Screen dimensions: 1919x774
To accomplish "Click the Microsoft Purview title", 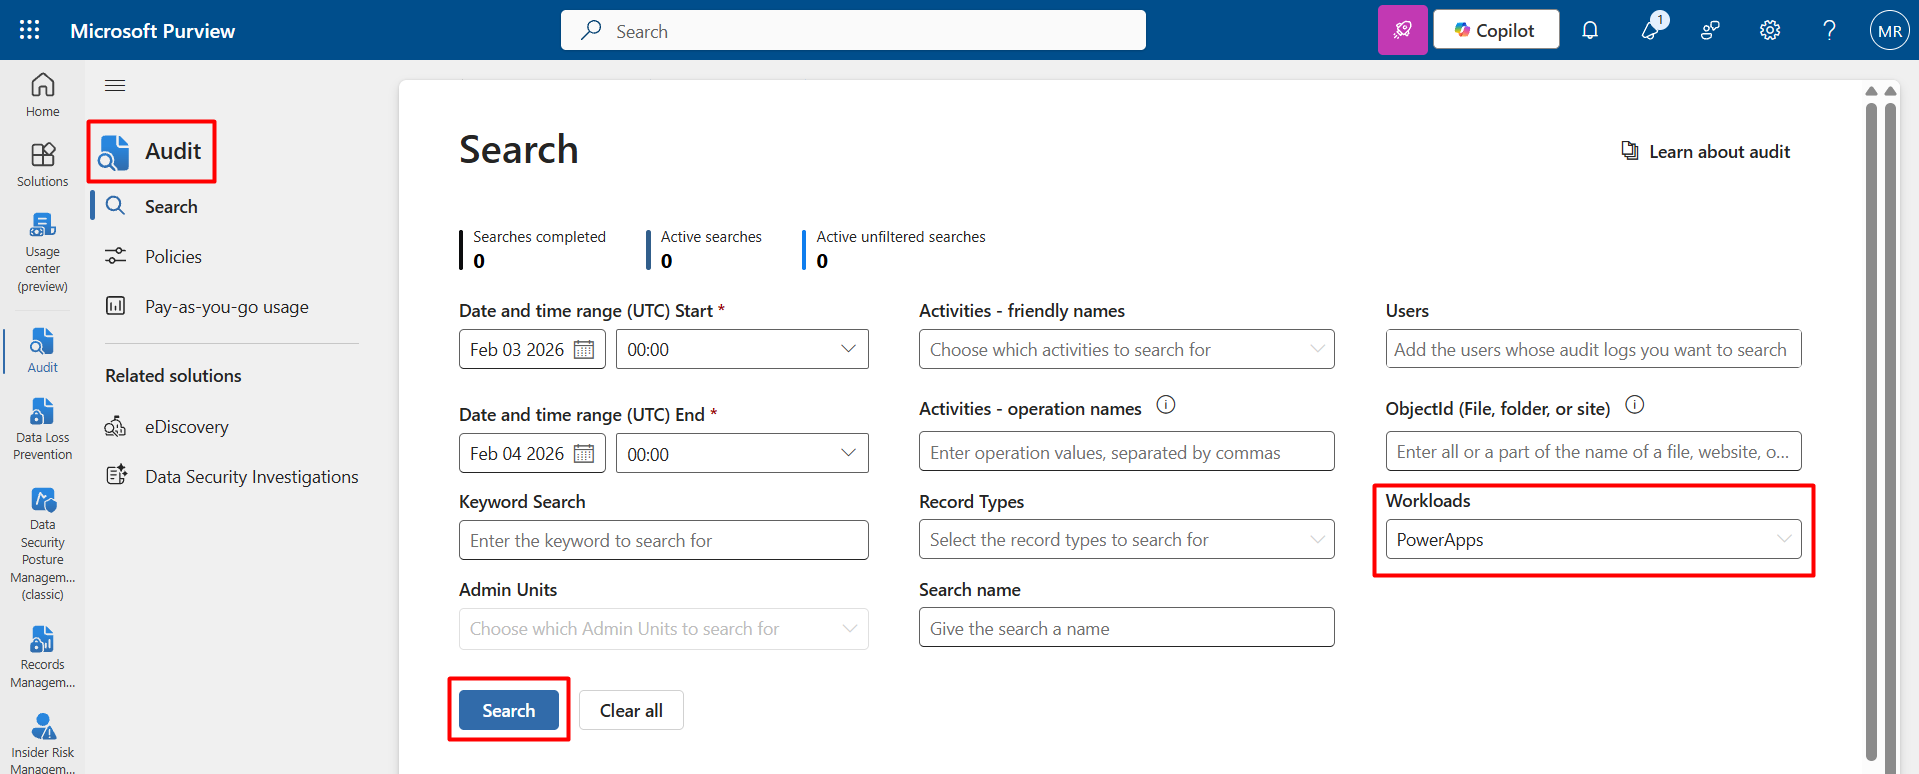I will pos(152,31).
